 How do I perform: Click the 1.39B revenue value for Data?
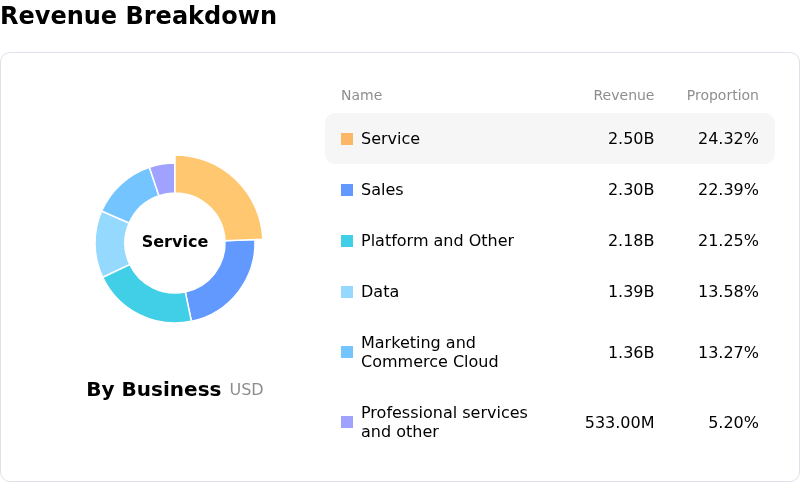[x=631, y=292]
